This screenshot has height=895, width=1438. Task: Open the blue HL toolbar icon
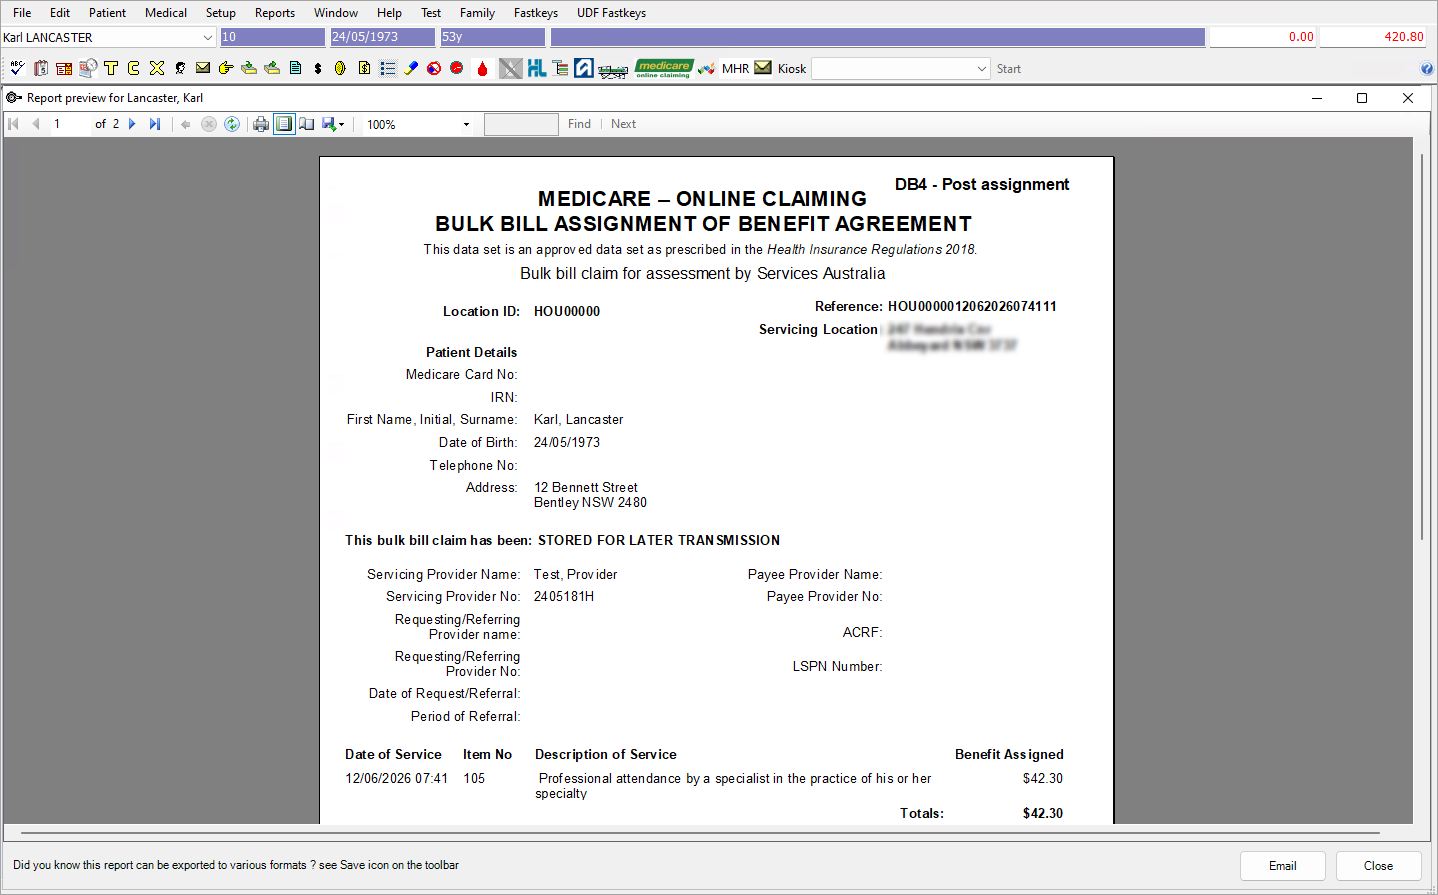coord(537,68)
